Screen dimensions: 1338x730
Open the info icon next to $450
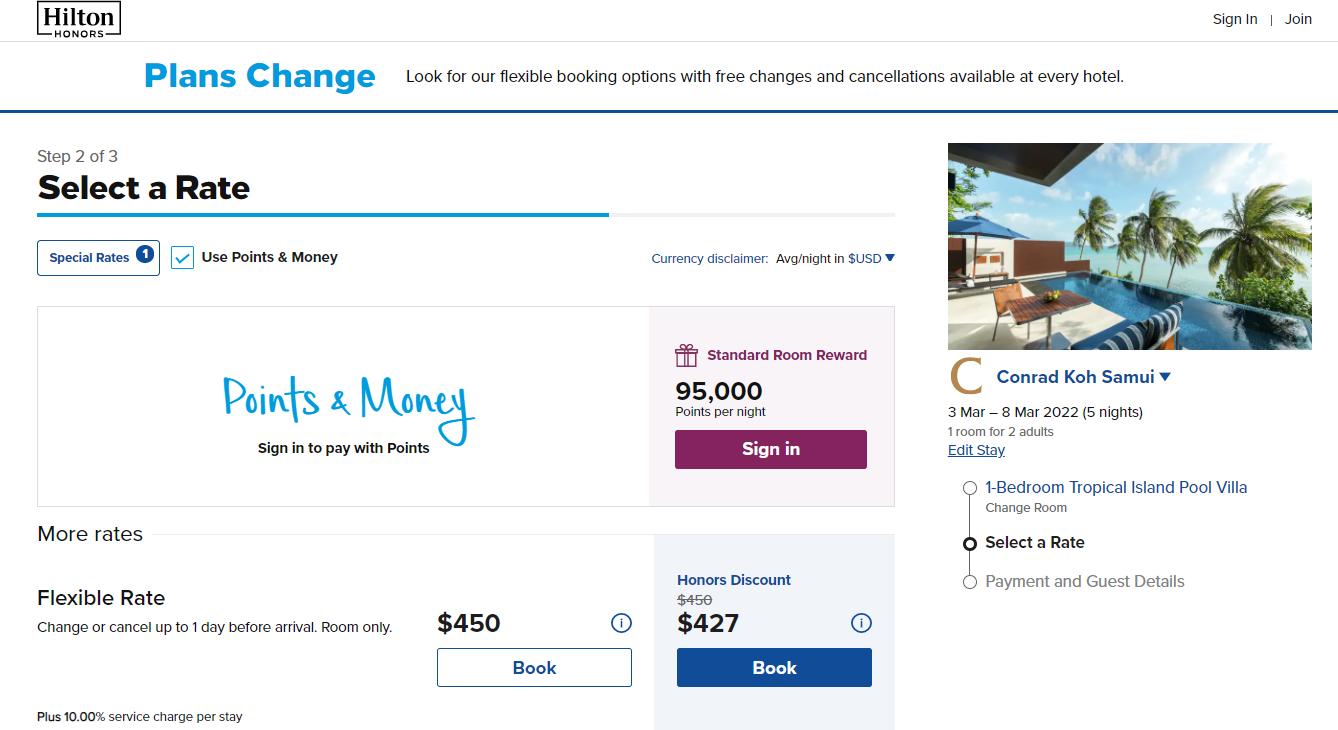click(x=621, y=623)
